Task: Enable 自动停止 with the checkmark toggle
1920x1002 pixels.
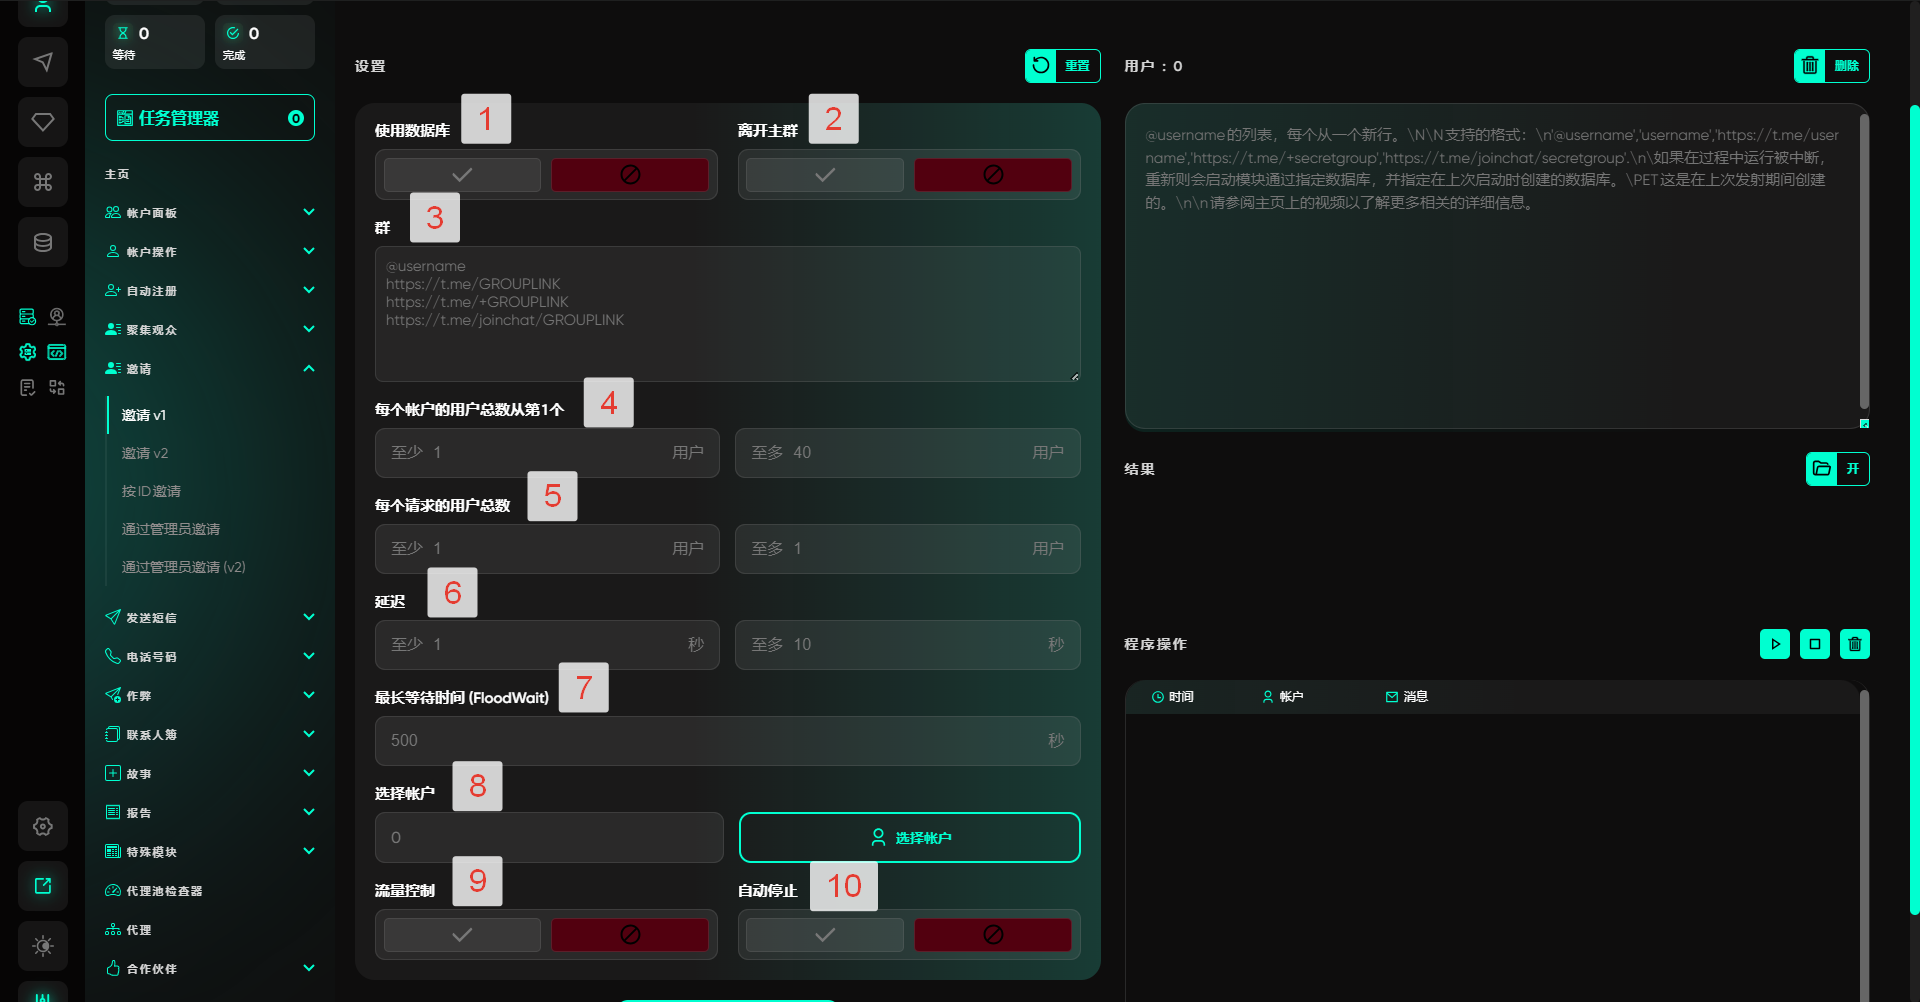Action: 824,935
